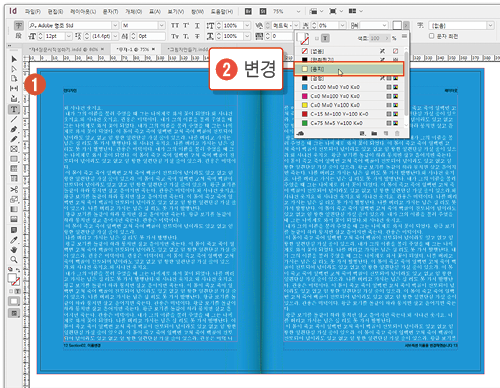This screenshot has height=388, width=500.
Task: Enable the 문자 회전 checkbox
Action: (432, 36)
